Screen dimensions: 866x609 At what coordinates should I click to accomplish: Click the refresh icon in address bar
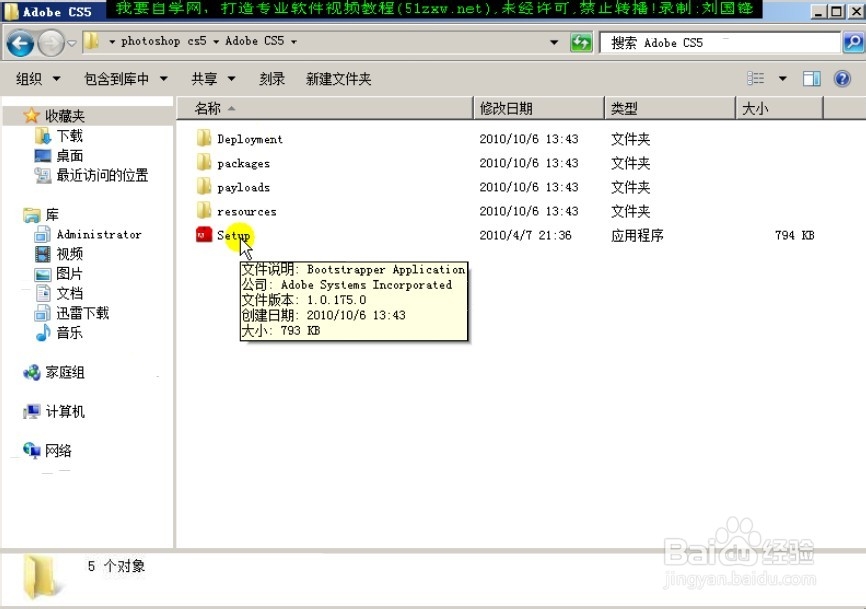pos(581,42)
